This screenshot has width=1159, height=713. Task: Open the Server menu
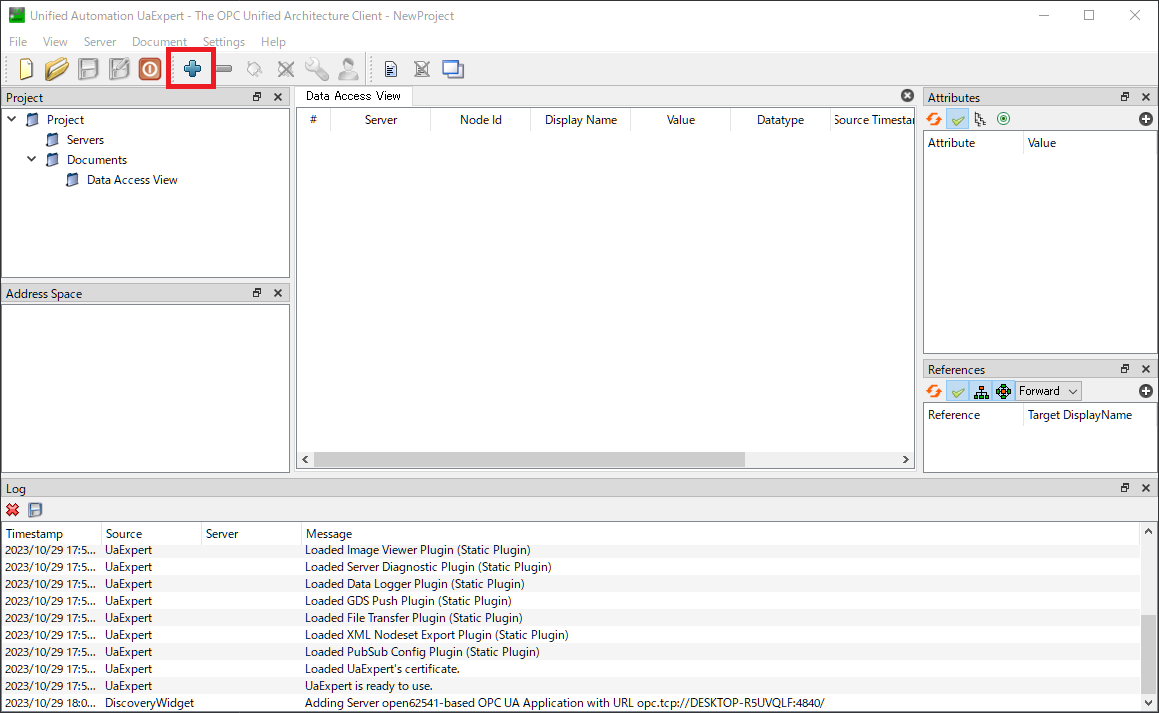coord(100,42)
